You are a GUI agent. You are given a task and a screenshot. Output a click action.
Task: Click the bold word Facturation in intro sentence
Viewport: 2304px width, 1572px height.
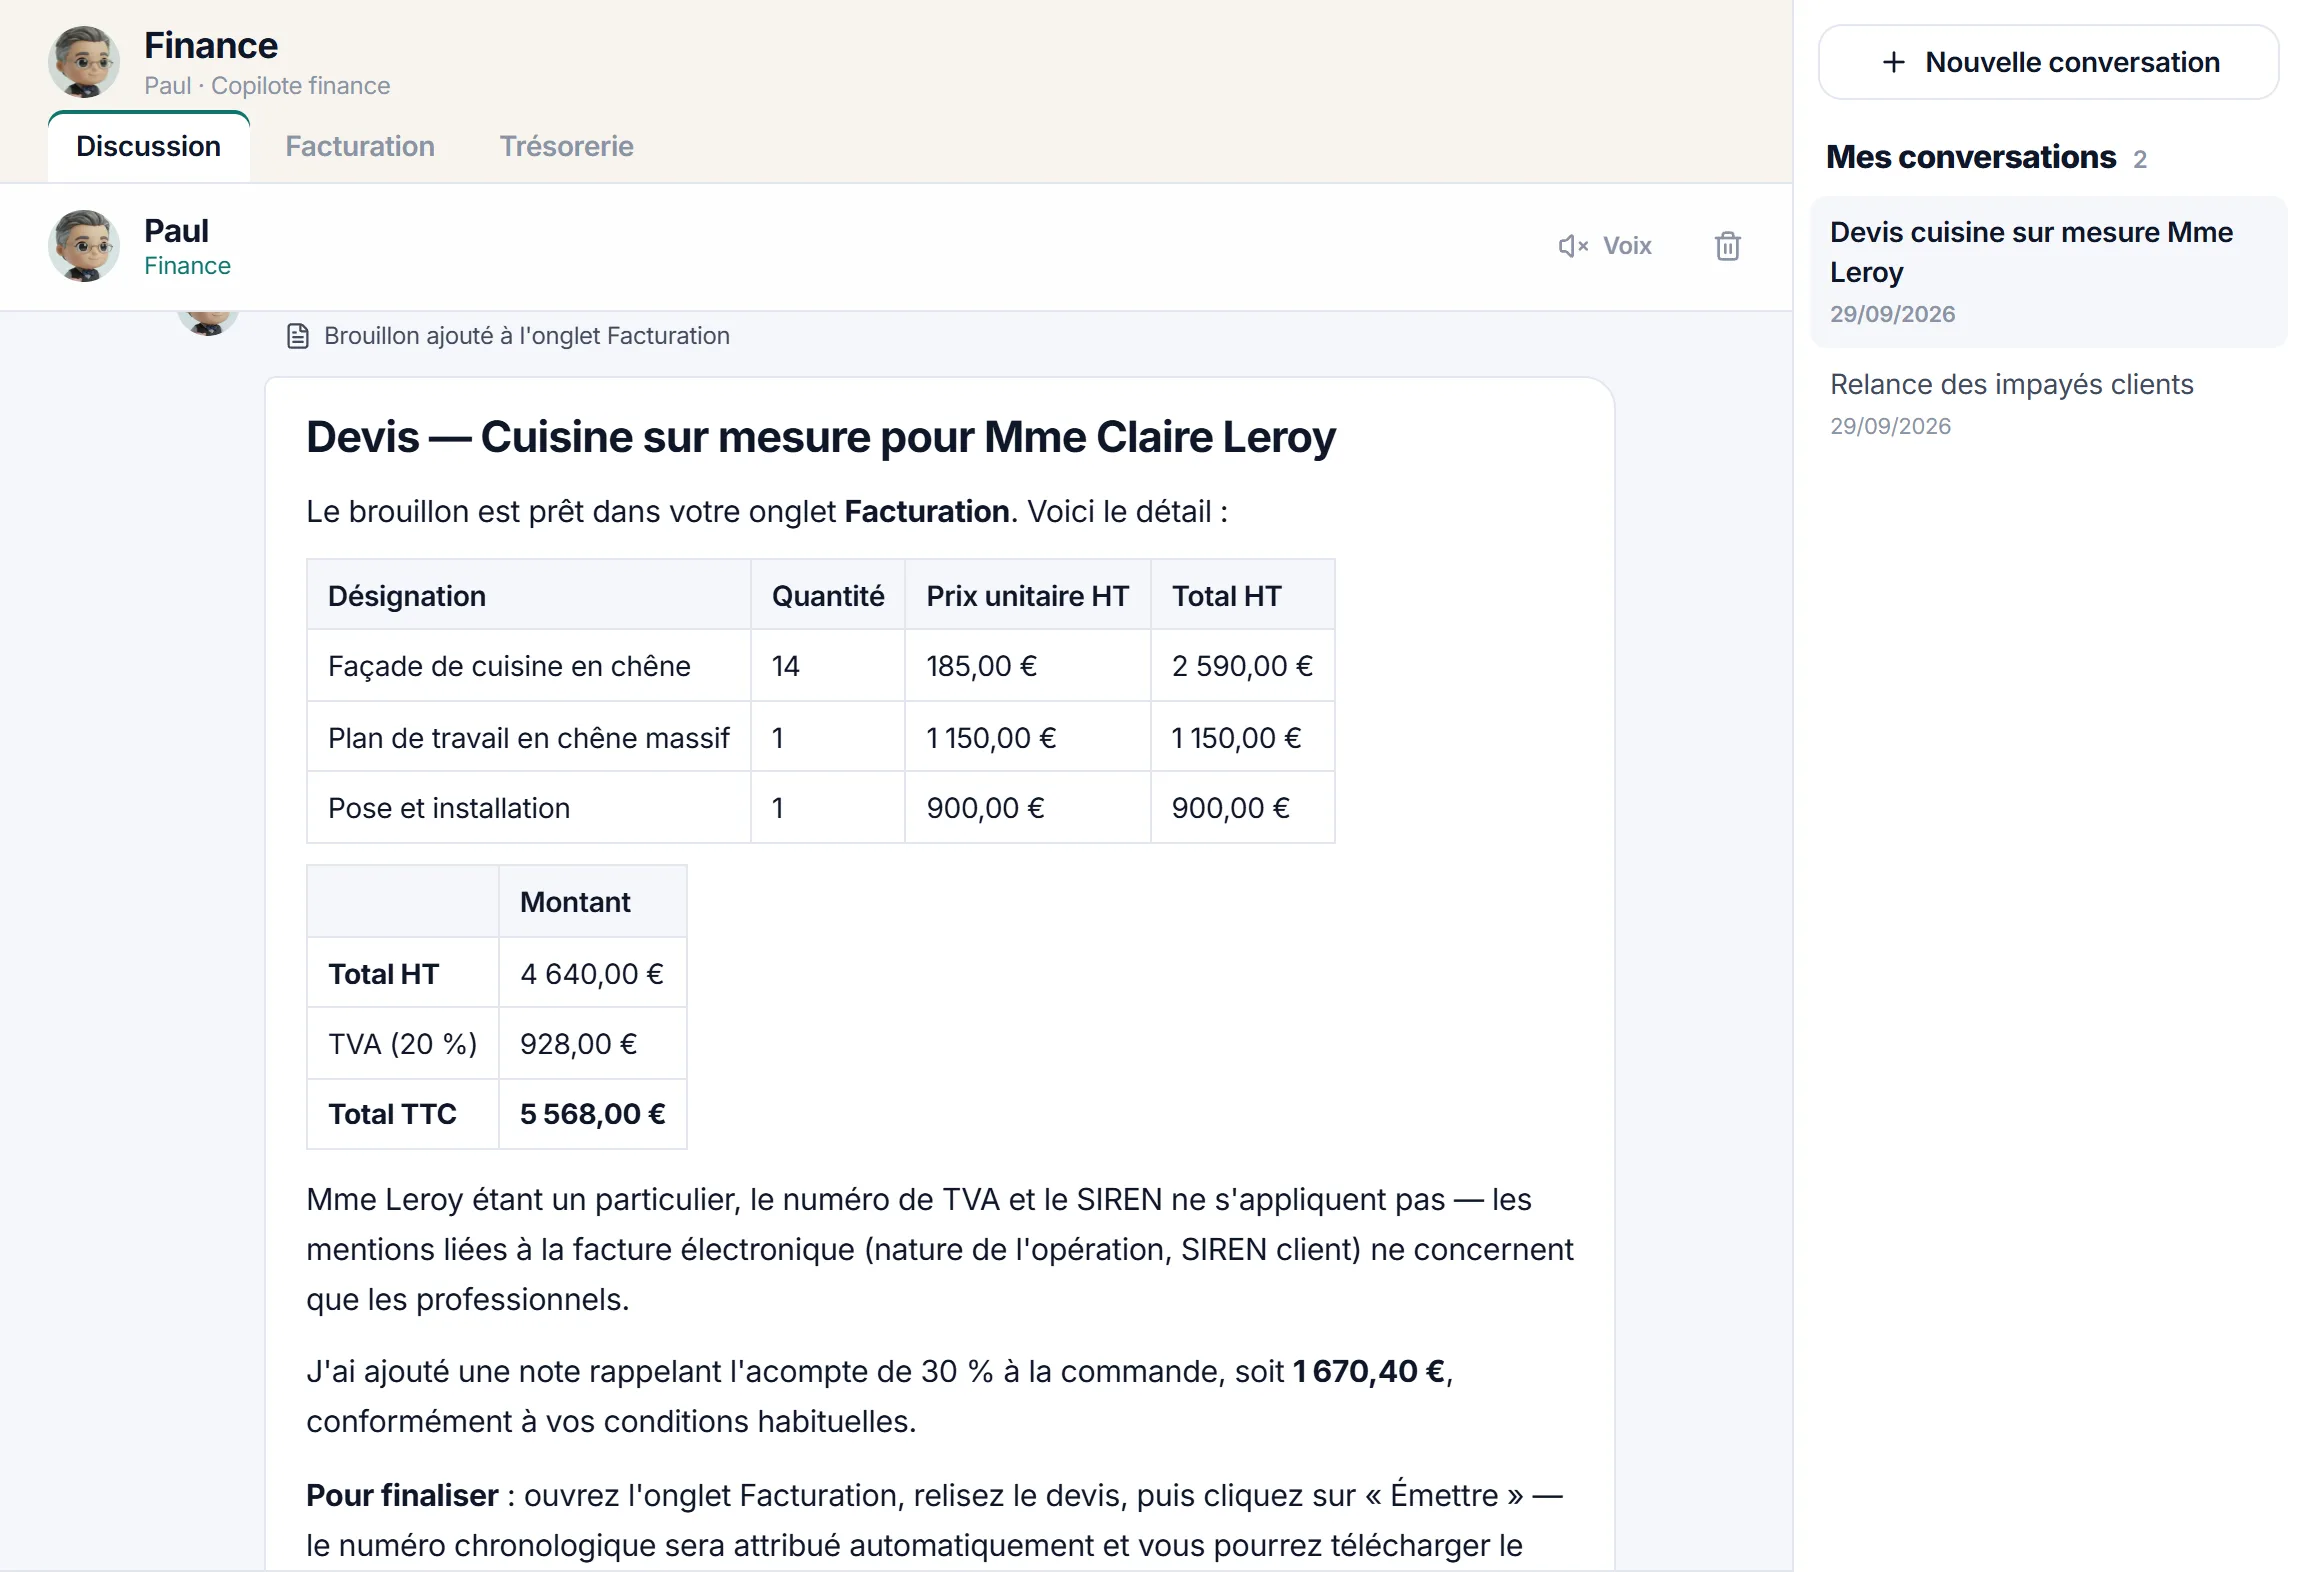point(927,512)
